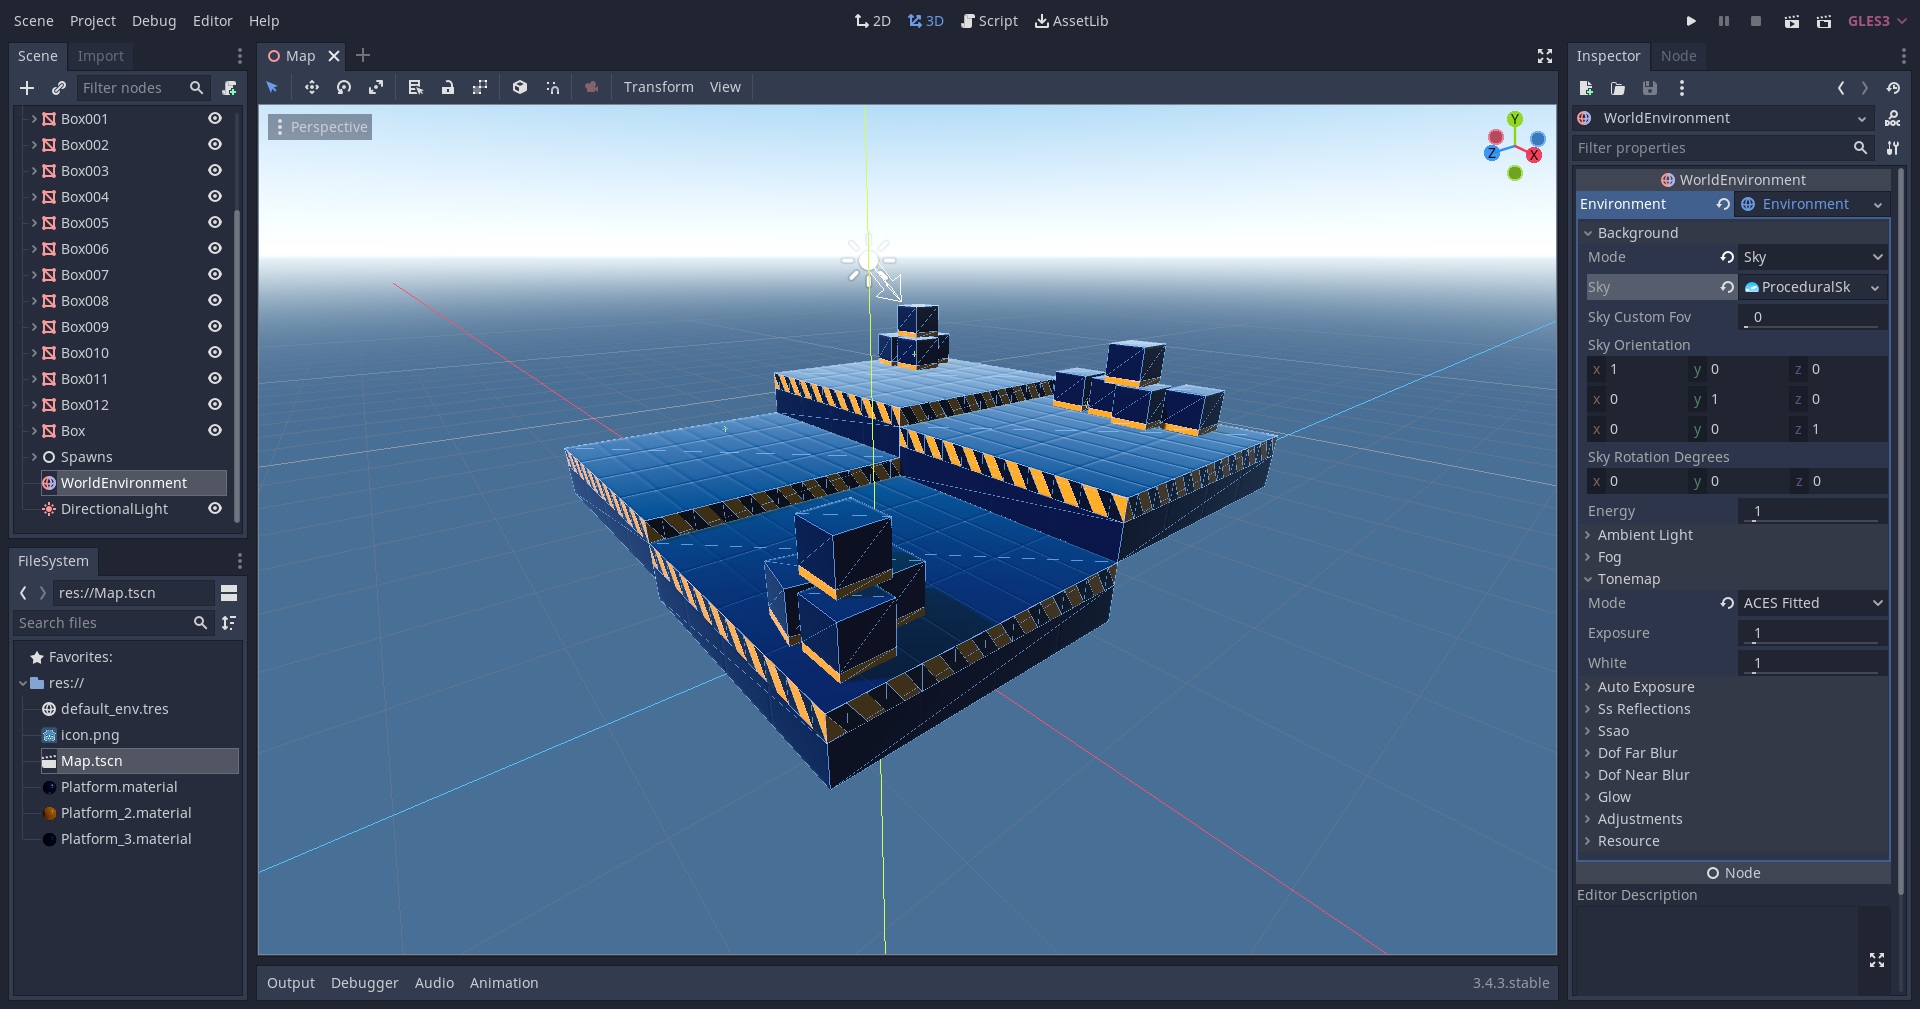Open the Transform menu
The image size is (1920, 1009).
pyautogui.click(x=659, y=87)
